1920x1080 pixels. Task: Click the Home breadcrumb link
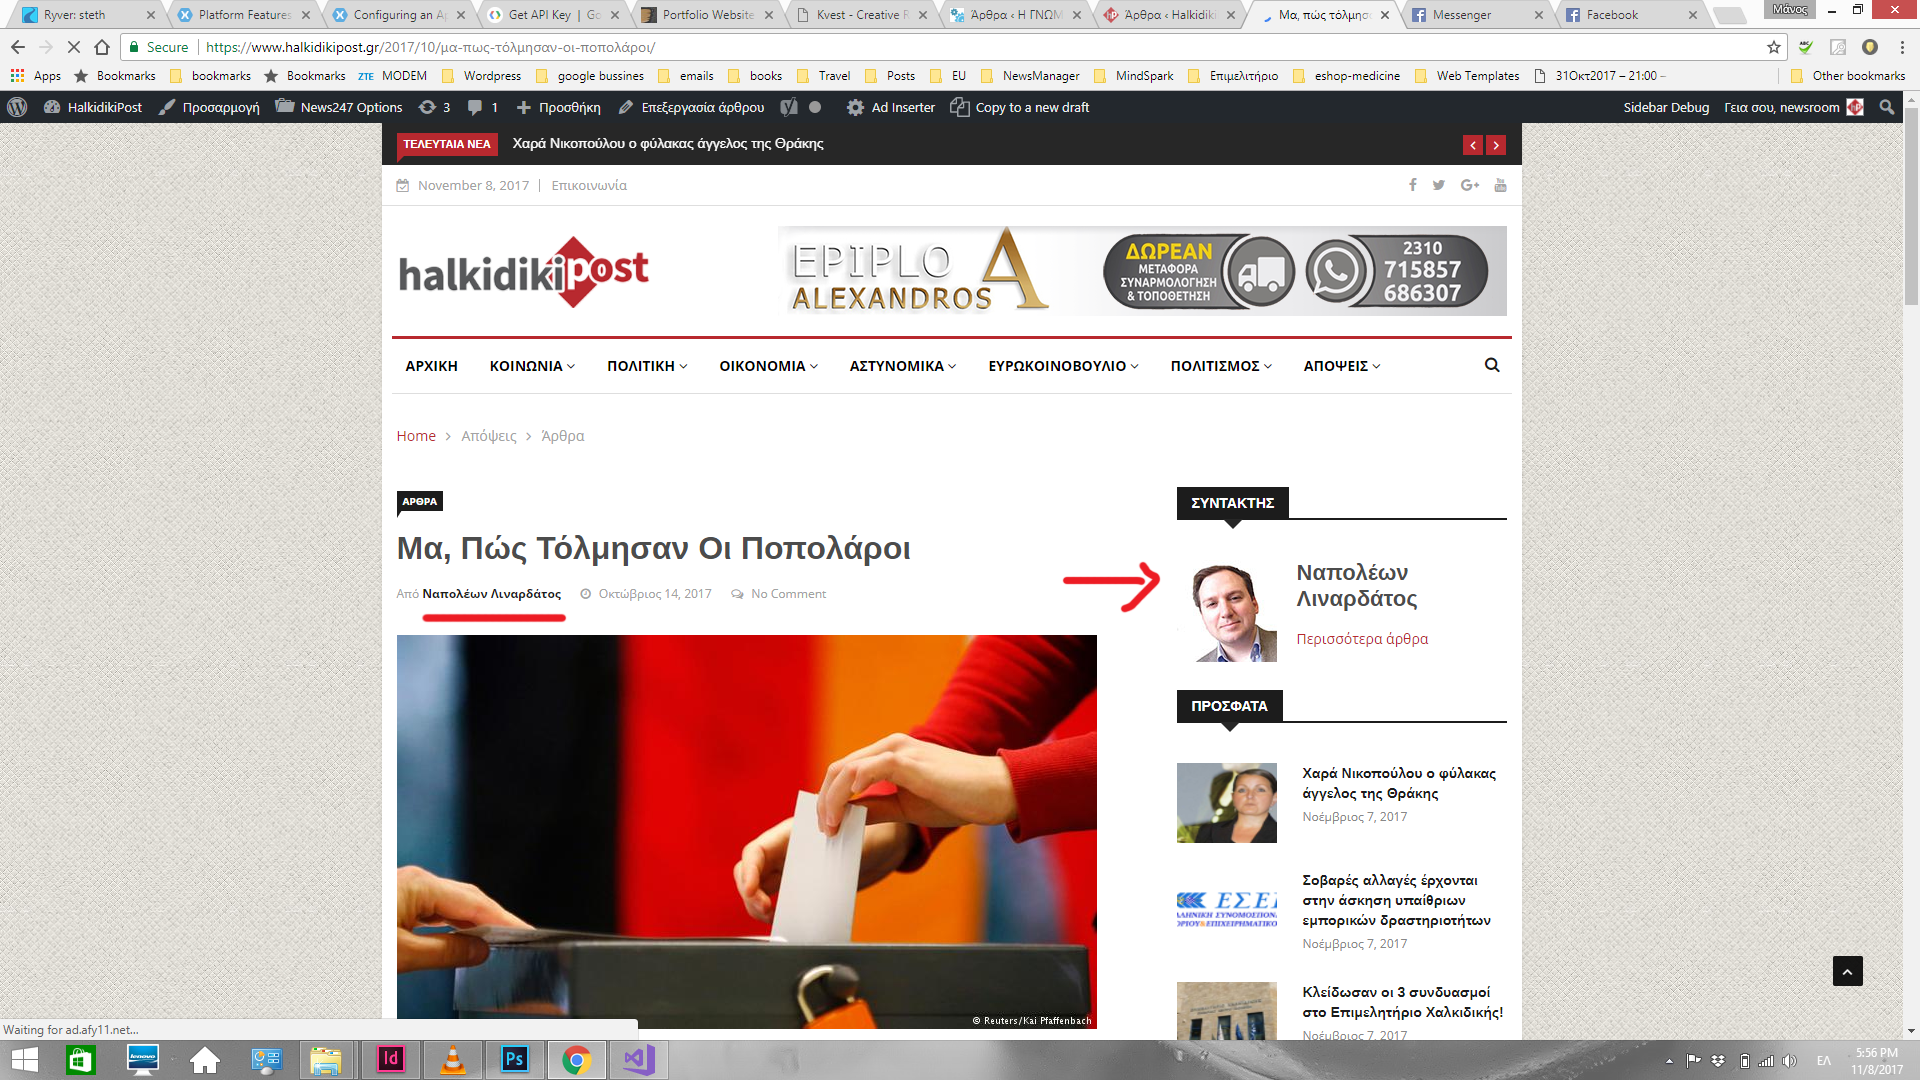click(416, 436)
